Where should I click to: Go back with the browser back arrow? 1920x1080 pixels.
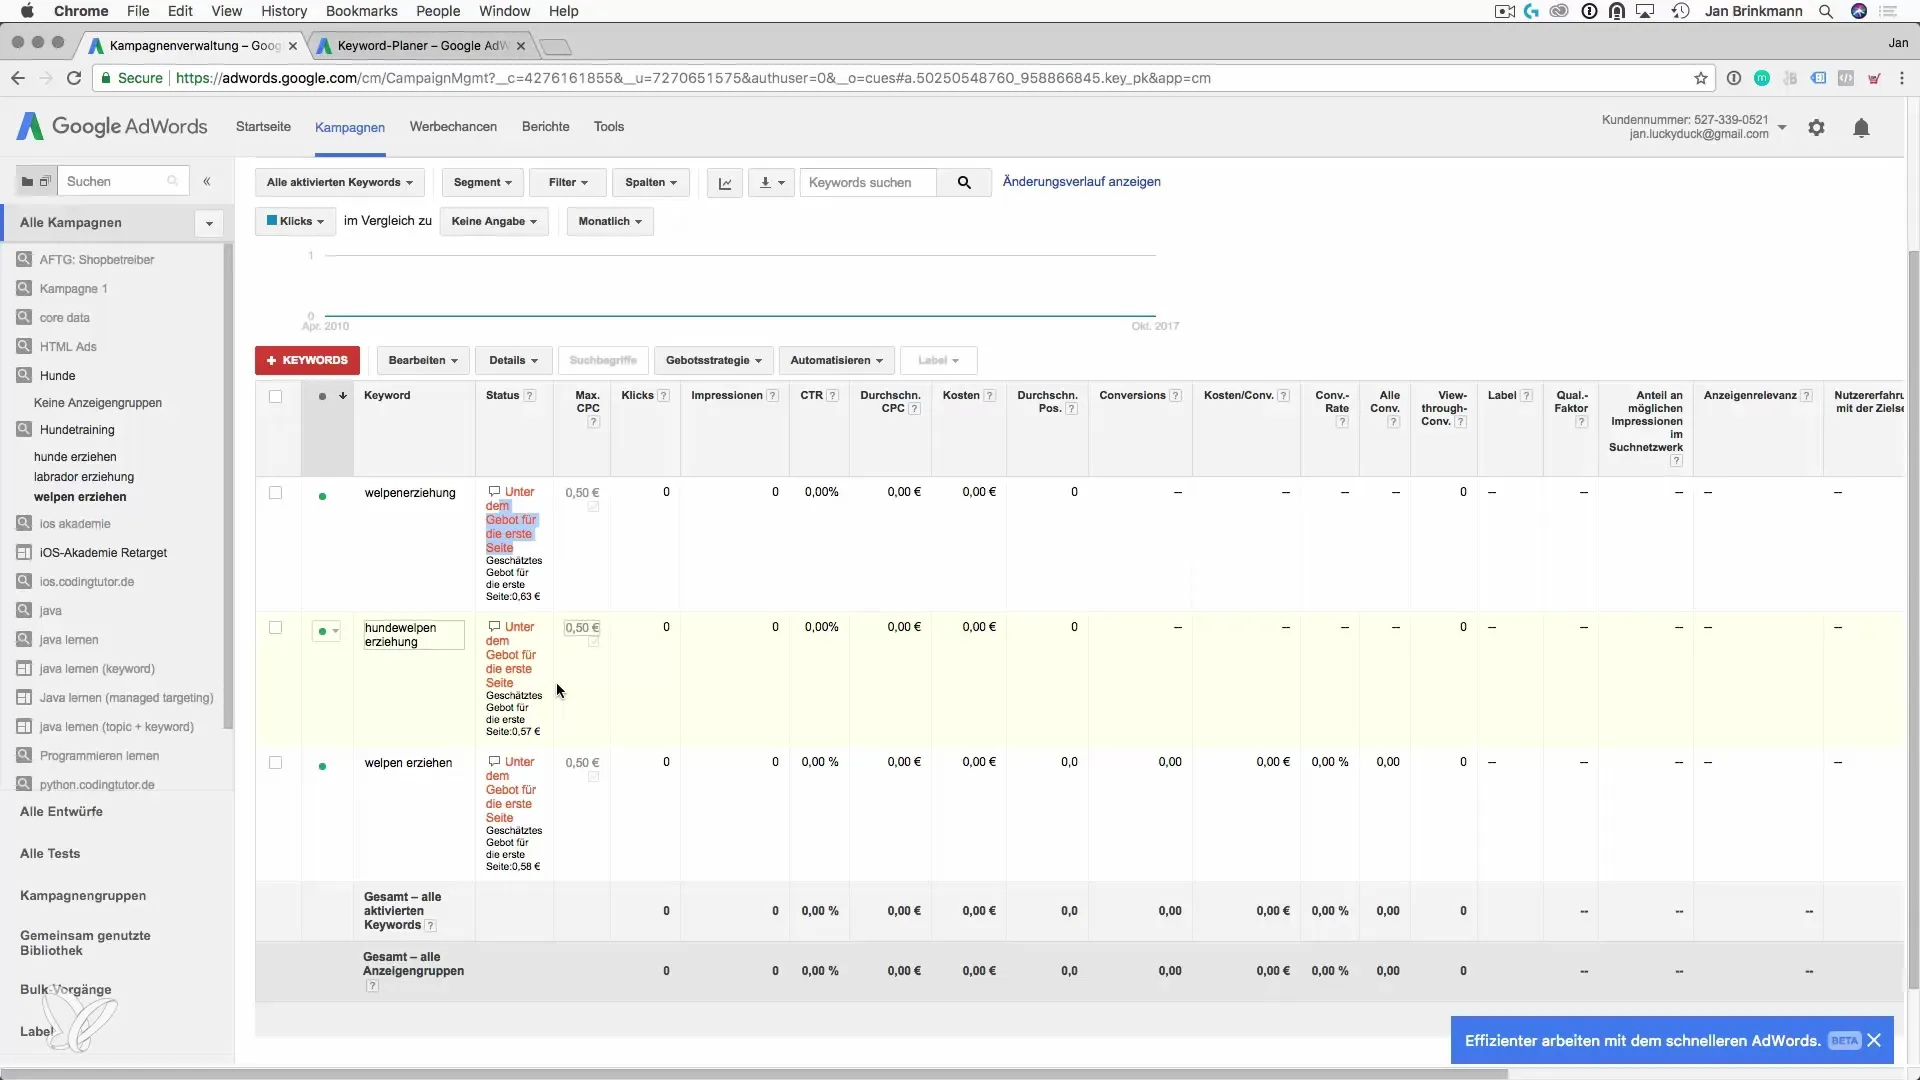click(18, 78)
